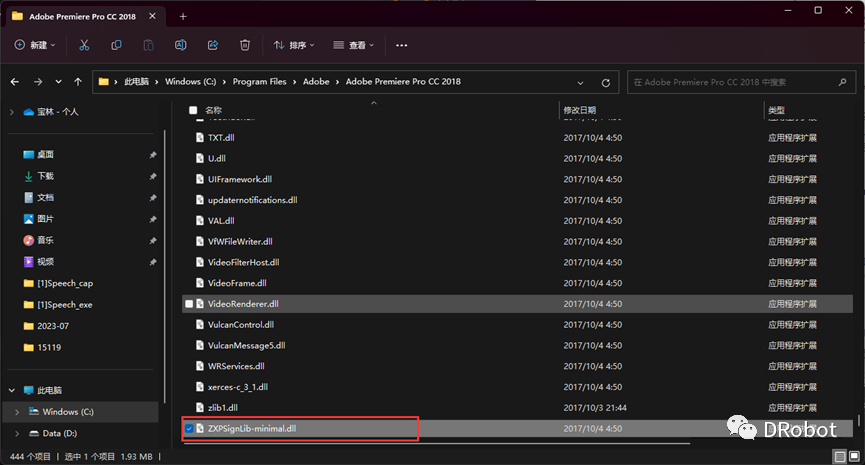
Task: Click the file list vertical scrollbar
Action: pos(858,420)
